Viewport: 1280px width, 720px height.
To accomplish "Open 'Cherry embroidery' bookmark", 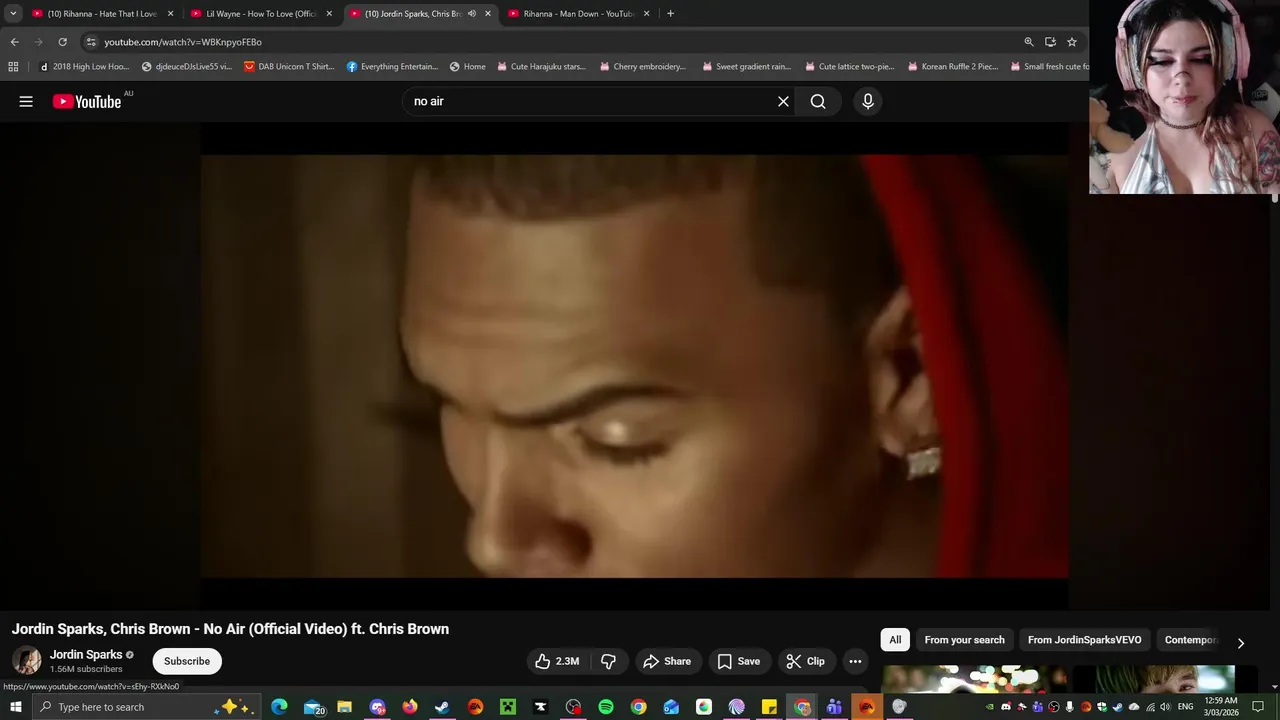I will point(643,67).
